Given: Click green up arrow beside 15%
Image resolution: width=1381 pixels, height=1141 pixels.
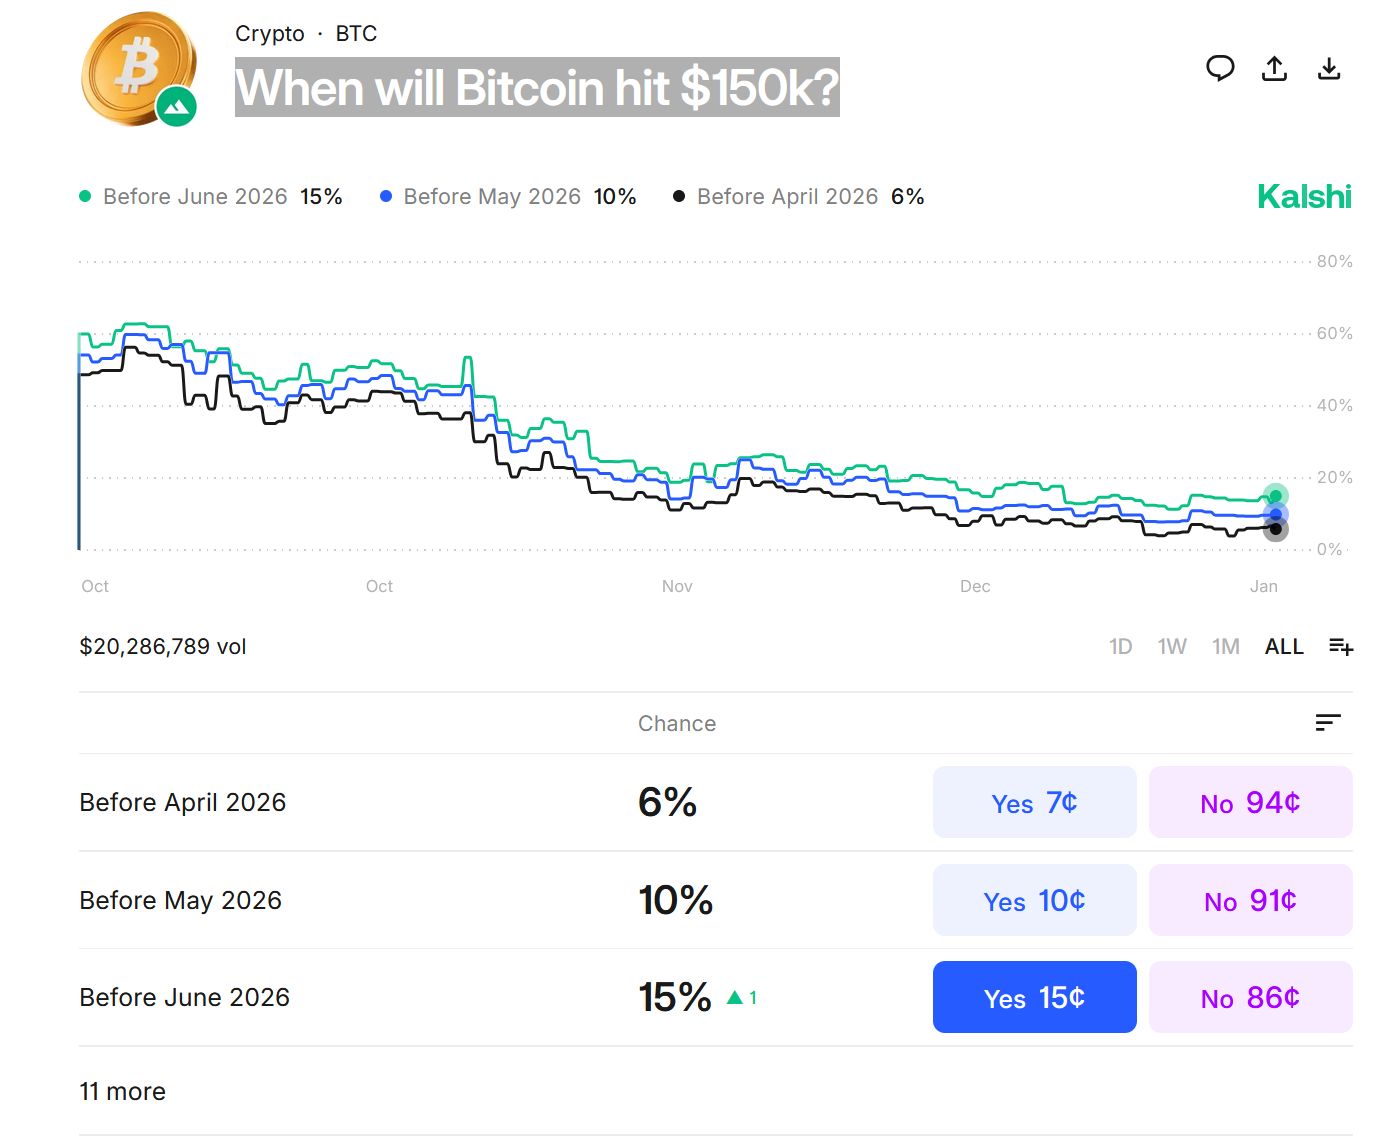Looking at the screenshot, I should (735, 997).
